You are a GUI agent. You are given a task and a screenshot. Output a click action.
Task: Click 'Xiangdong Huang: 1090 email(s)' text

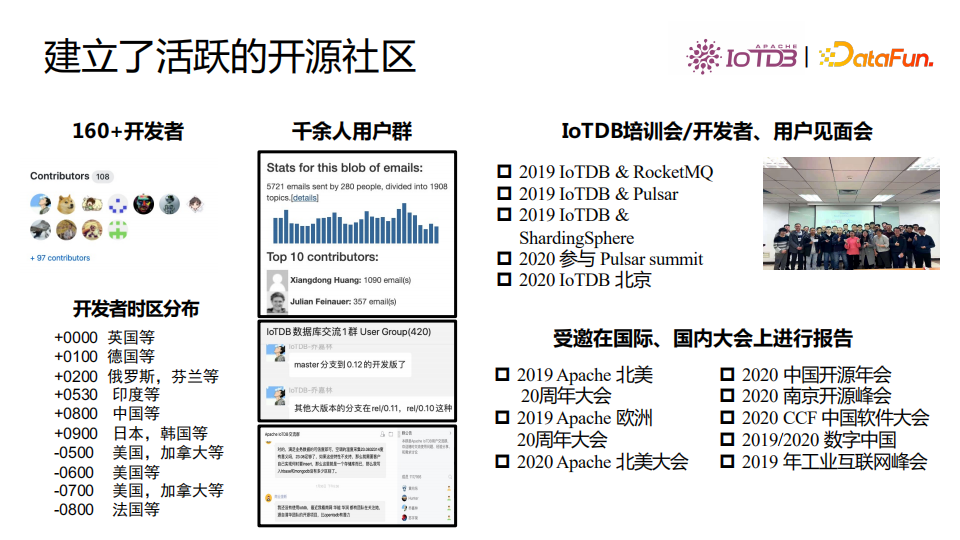[350, 280]
